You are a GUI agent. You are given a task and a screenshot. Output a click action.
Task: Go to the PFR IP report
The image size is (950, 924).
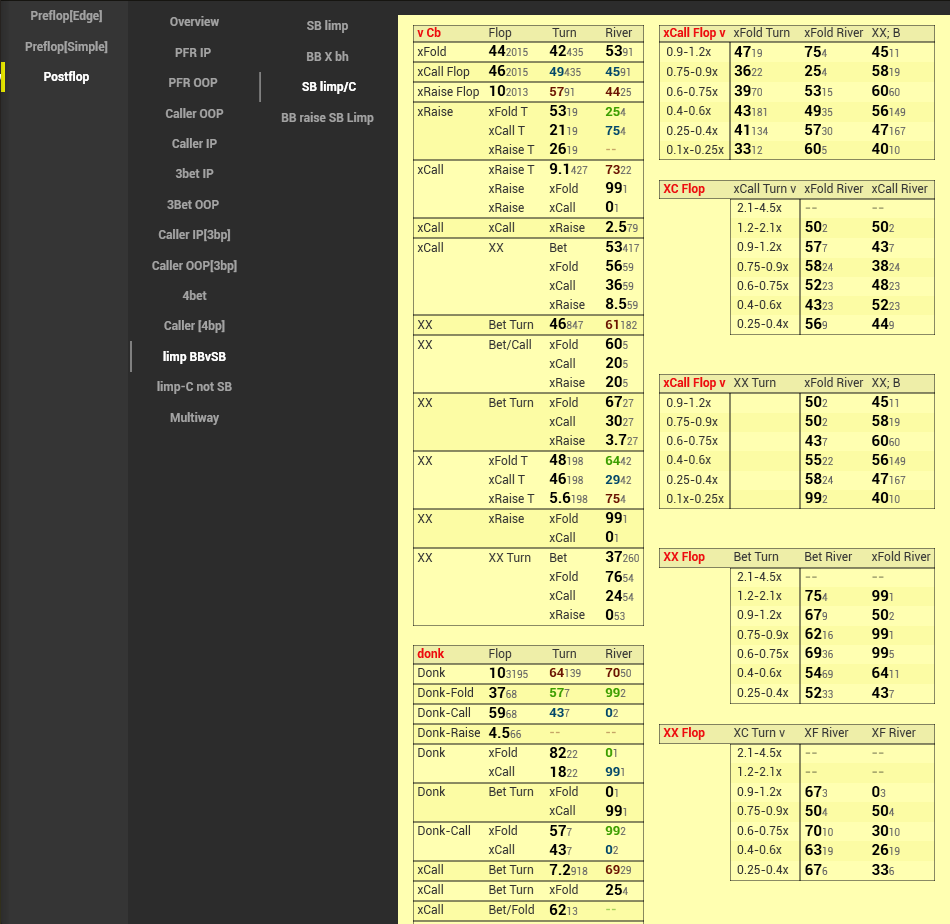(x=194, y=52)
